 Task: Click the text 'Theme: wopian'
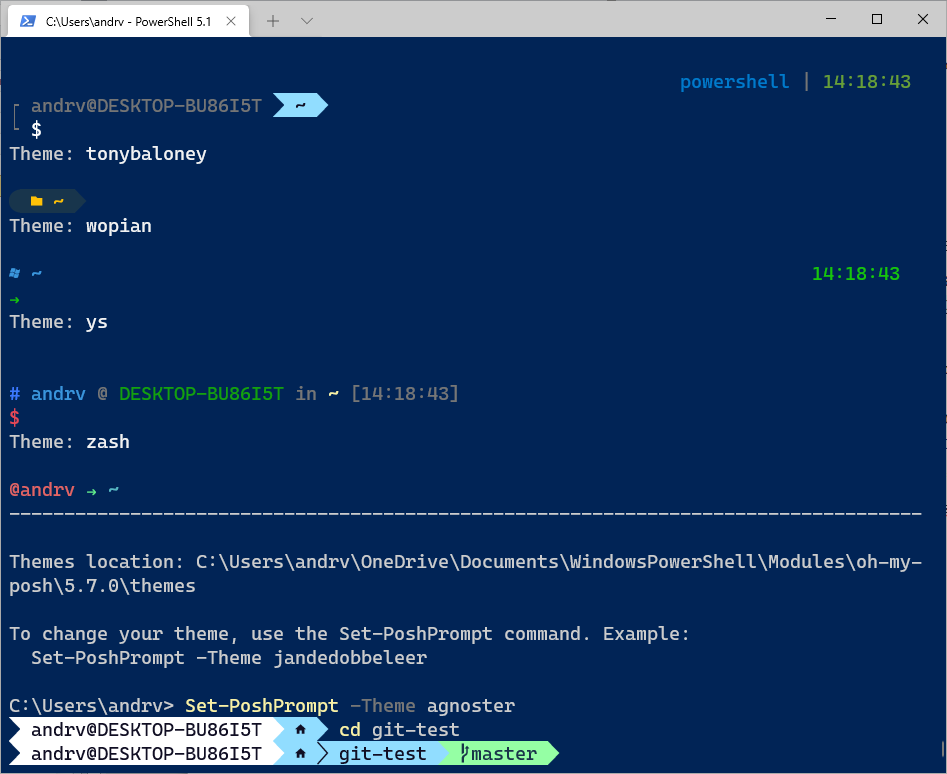[x=80, y=226]
